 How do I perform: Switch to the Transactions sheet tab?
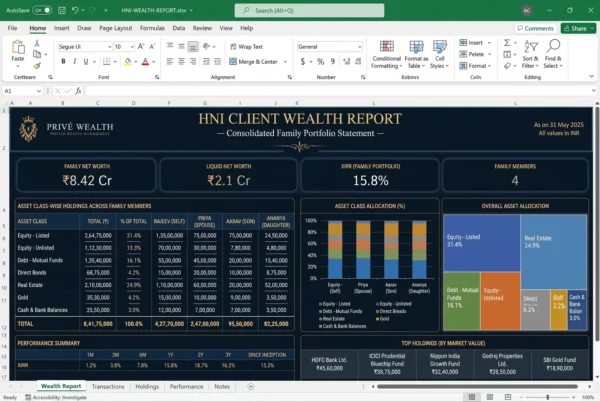pos(108,387)
